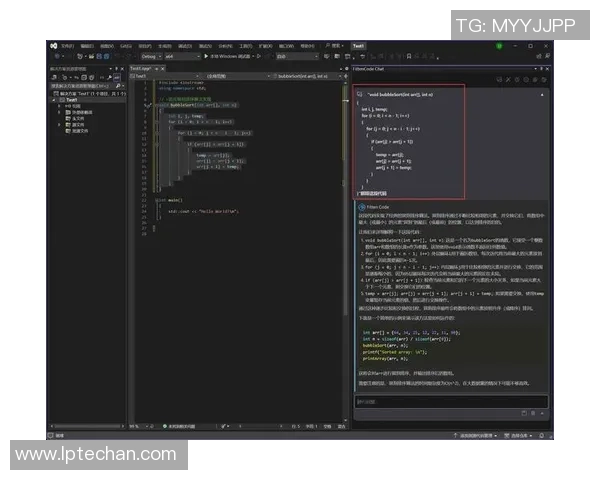Select the Header Files folder
The width and height of the screenshot is (600, 480).
pyautogui.click(x=78, y=119)
